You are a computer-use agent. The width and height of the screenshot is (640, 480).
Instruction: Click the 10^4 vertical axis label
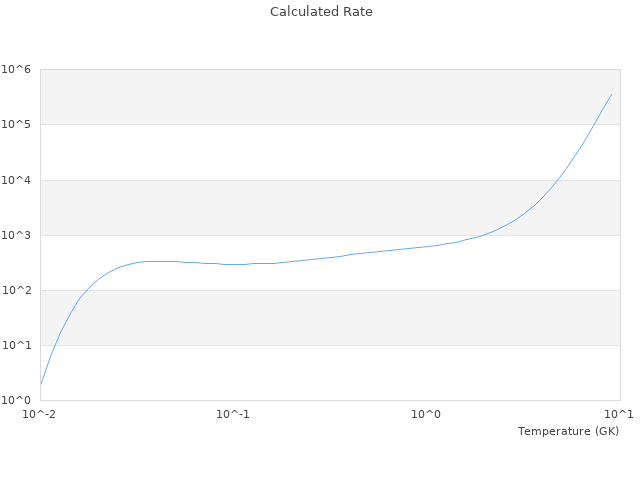click(x=16, y=180)
